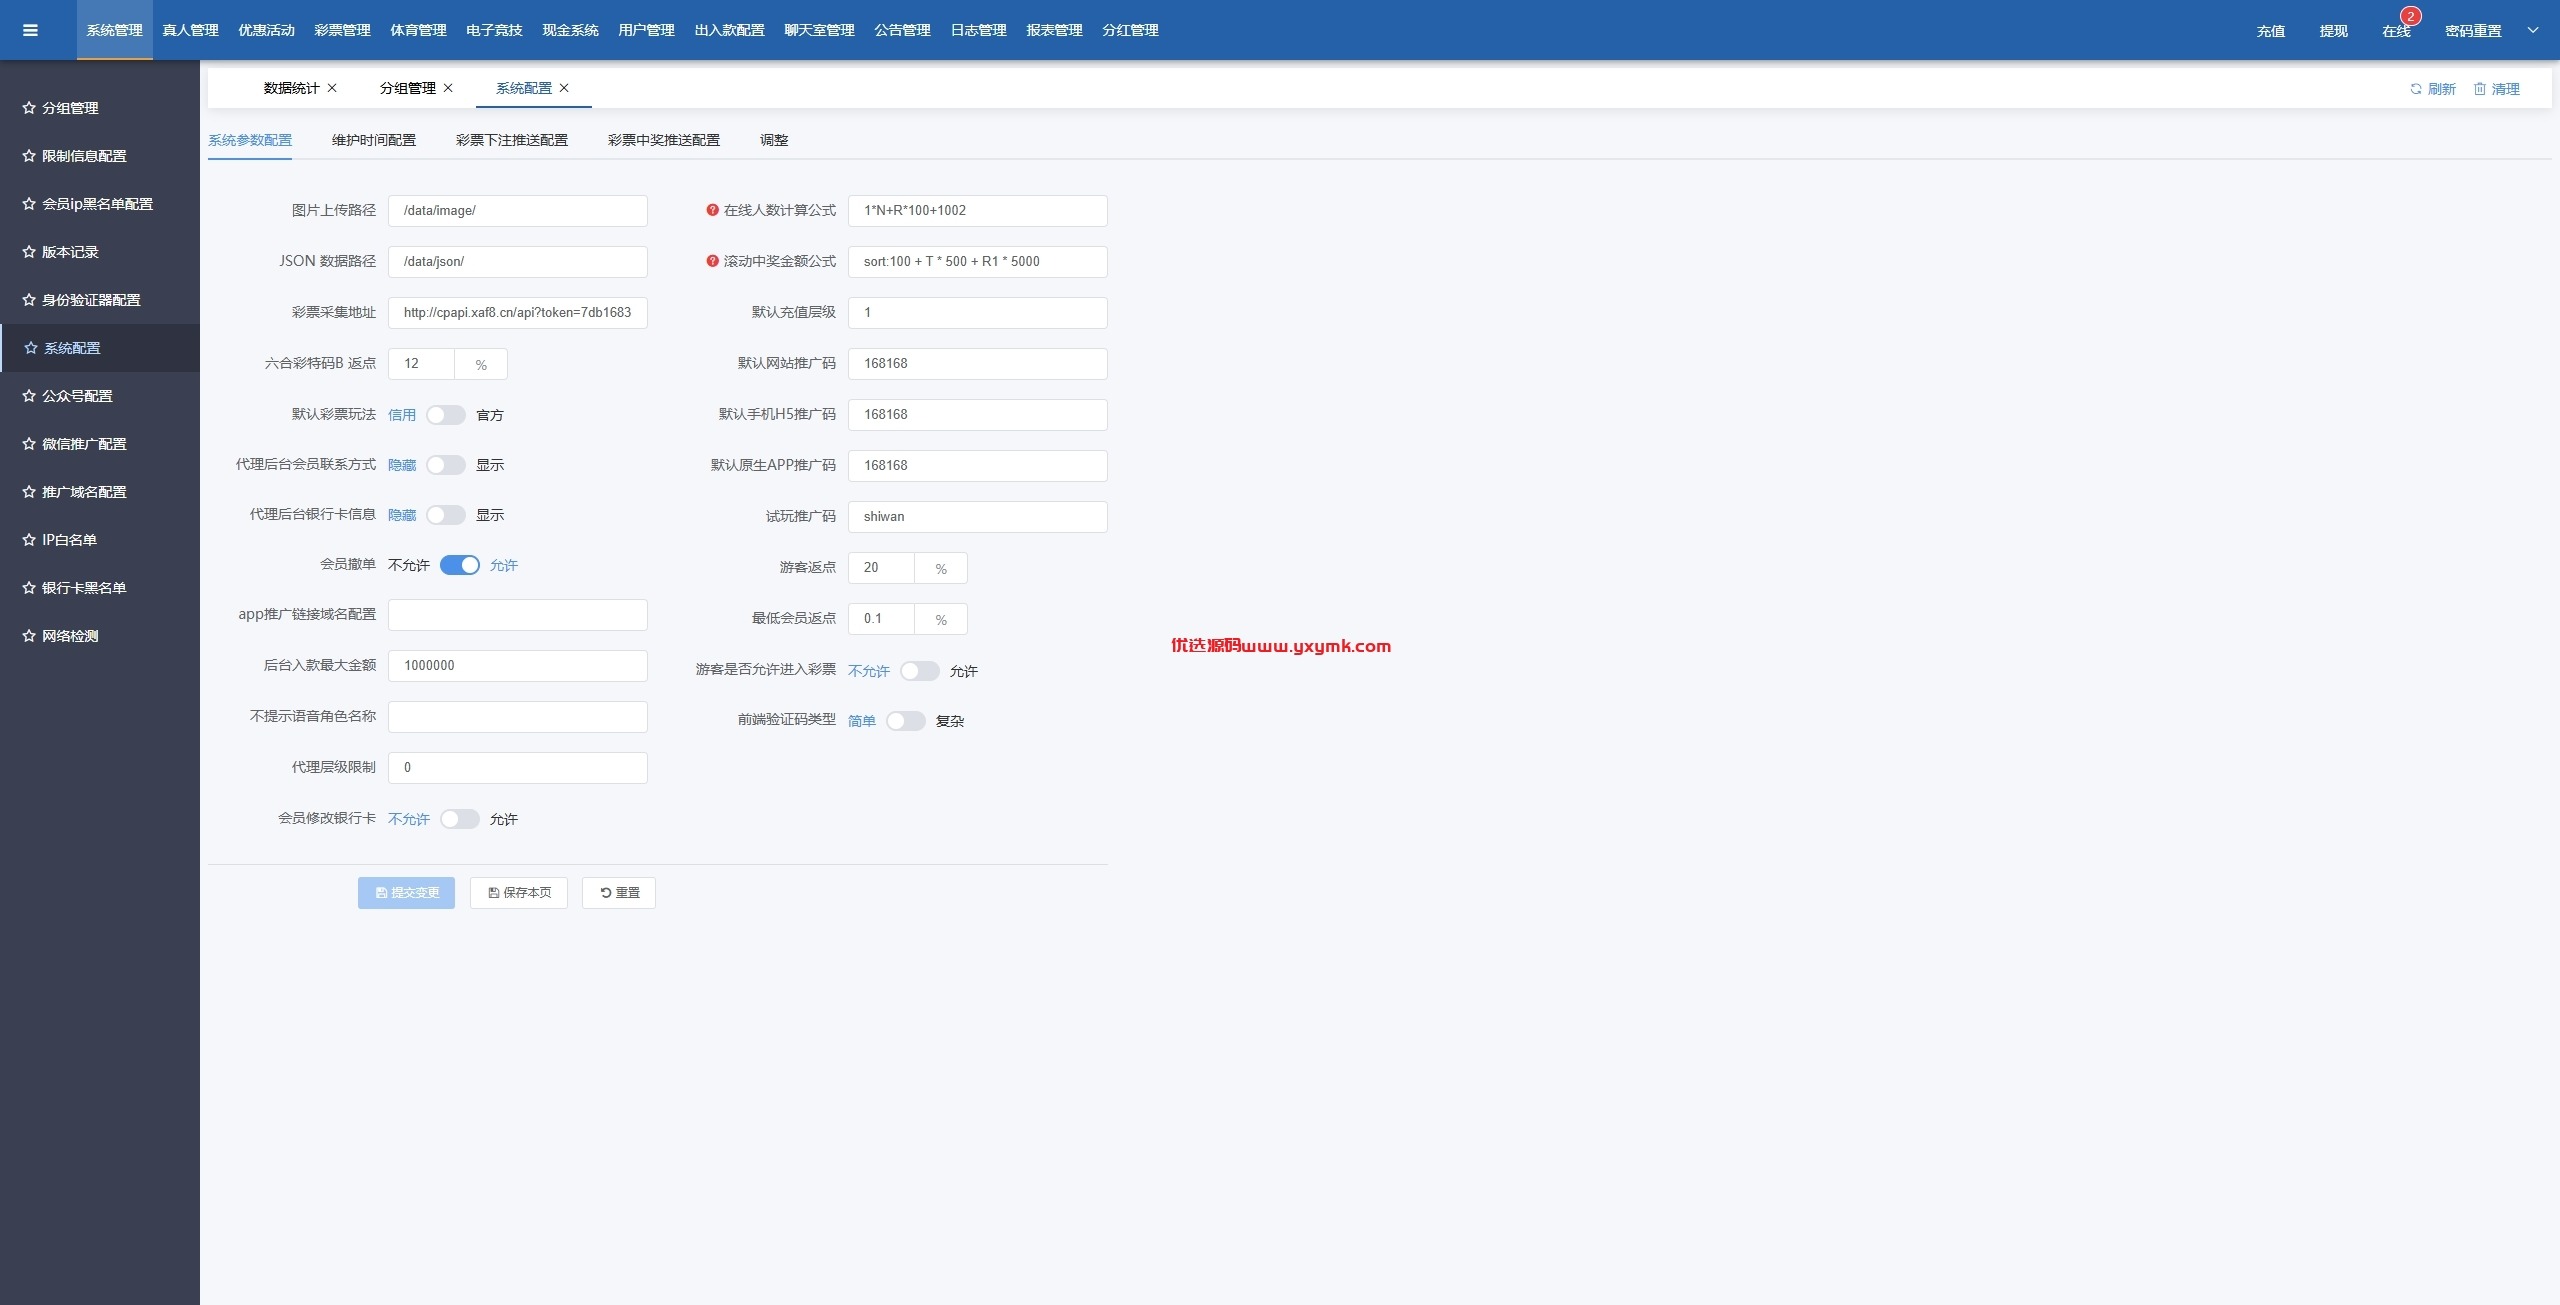The image size is (2560, 1305).
Task: Open 提现 link in the header
Action: tap(2333, 31)
